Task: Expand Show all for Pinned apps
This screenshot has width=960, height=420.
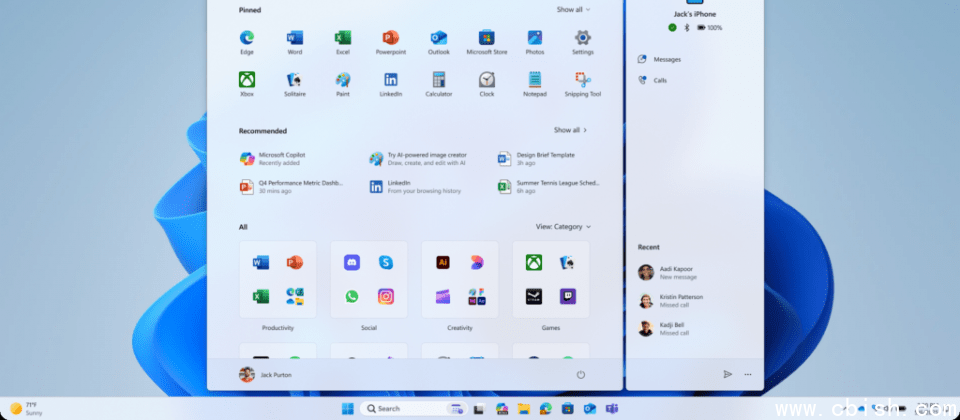Action: 573,10
